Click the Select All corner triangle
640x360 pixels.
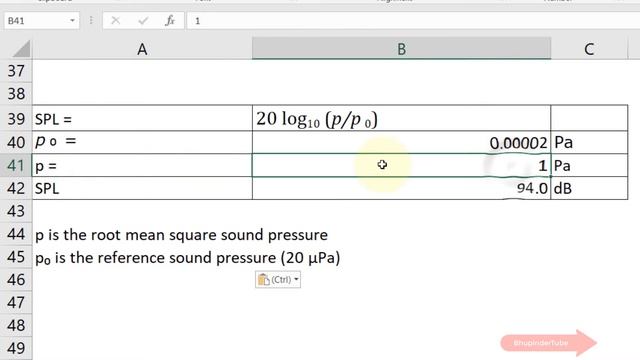(21, 49)
